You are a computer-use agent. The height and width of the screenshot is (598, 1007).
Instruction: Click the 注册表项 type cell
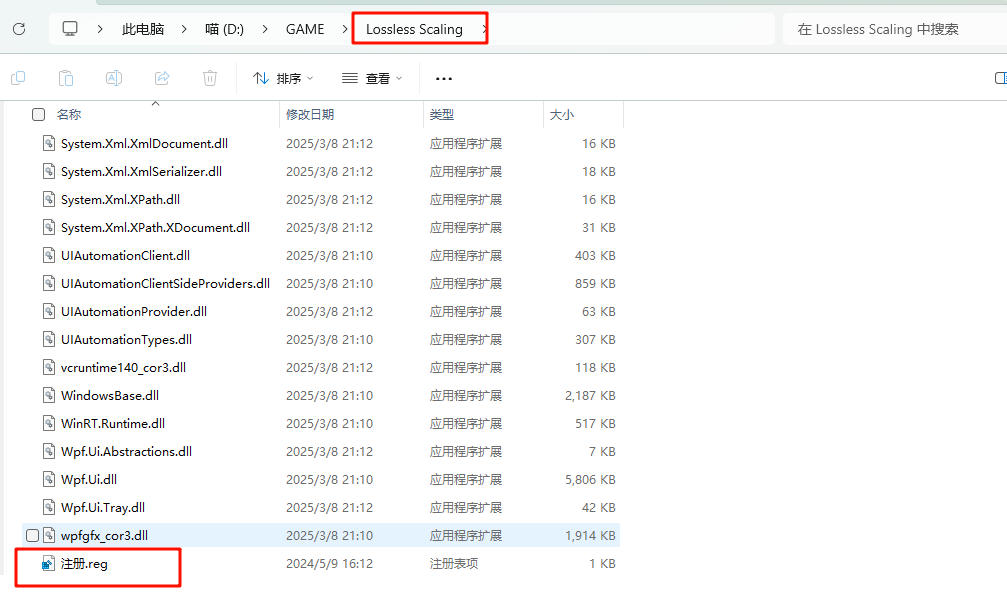(453, 564)
